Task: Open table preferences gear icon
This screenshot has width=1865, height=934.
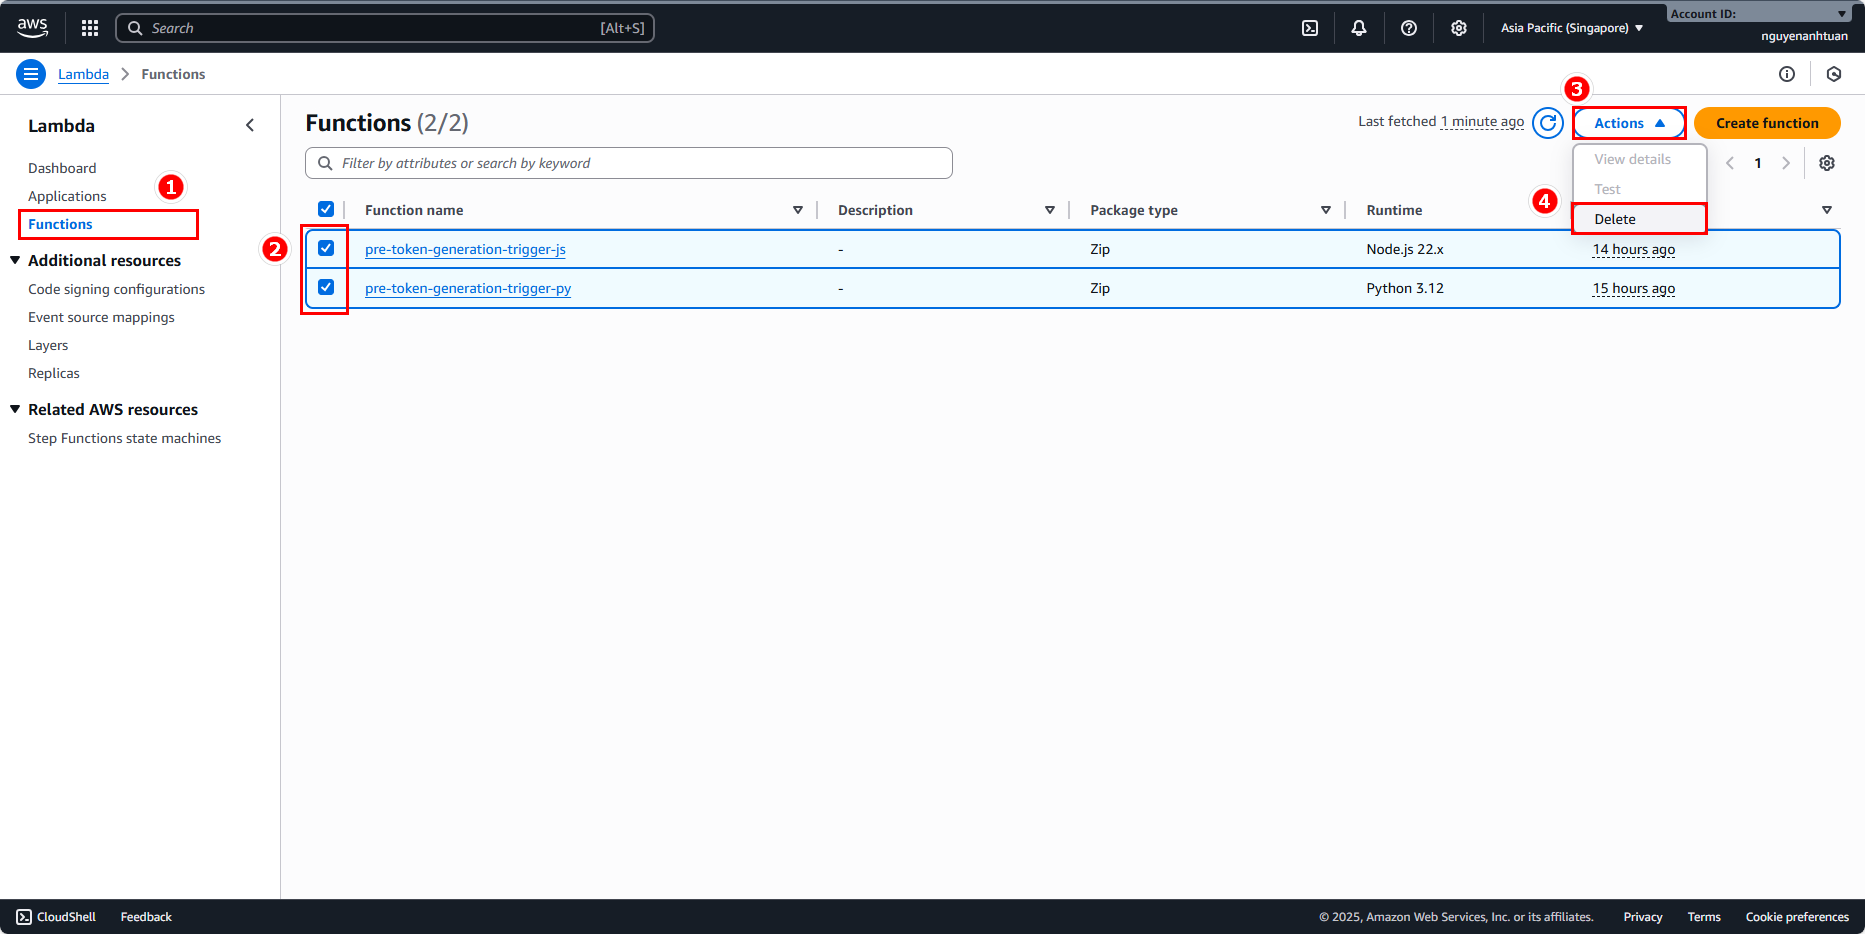Action: [x=1826, y=163]
